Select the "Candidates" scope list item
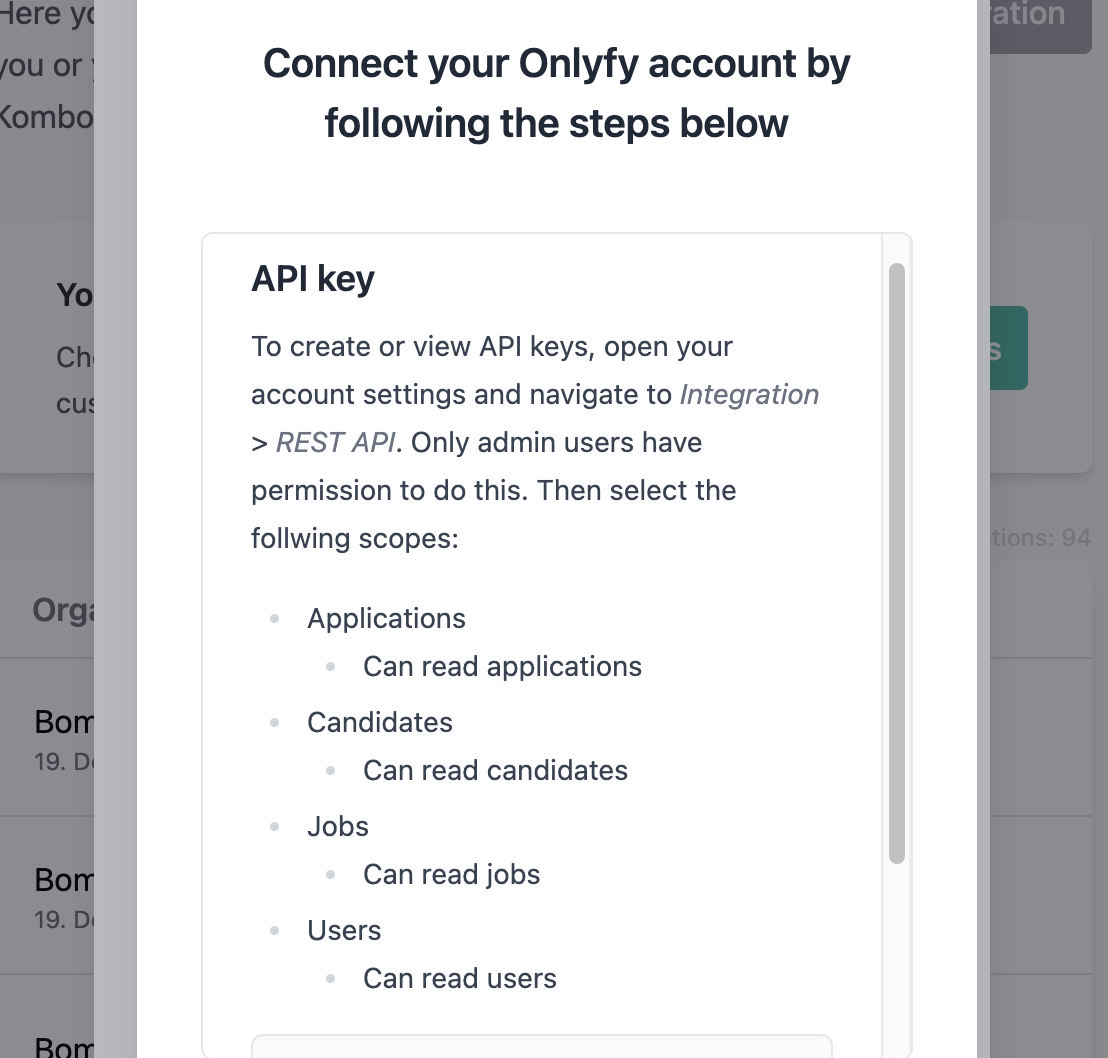Viewport: 1108px width, 1058px height. click(380, 722)
